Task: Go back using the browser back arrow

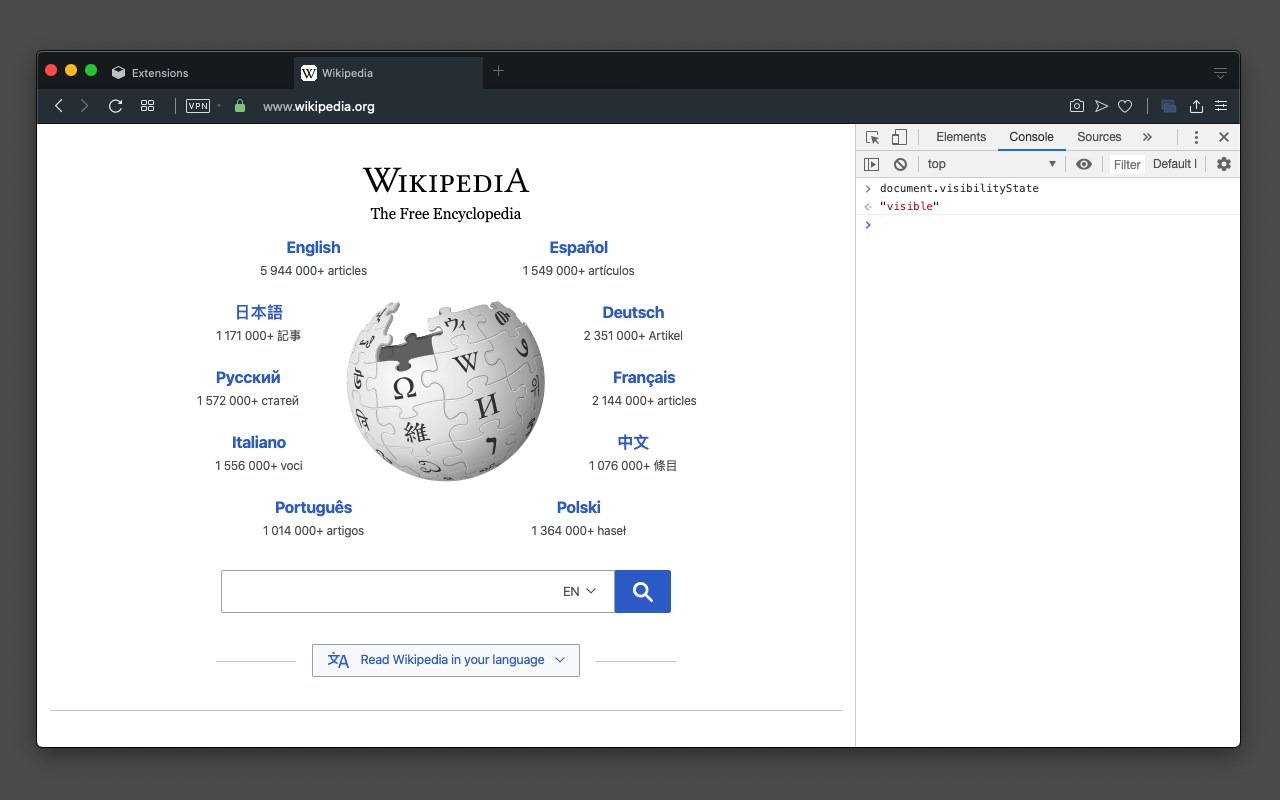Action: 59,106
